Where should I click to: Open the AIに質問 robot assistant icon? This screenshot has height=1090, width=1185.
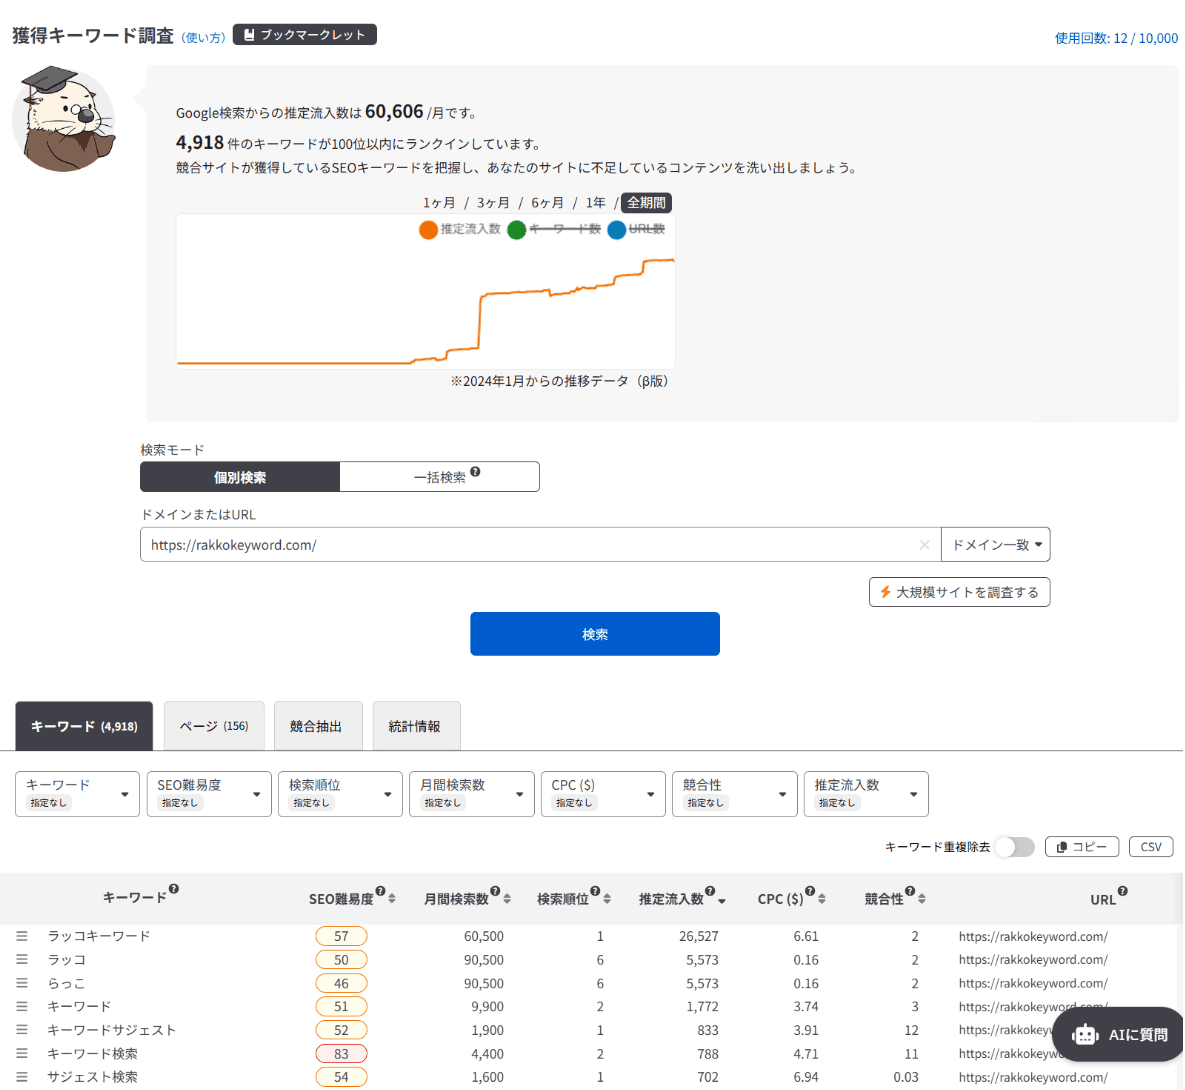tap(1084, 1034)
